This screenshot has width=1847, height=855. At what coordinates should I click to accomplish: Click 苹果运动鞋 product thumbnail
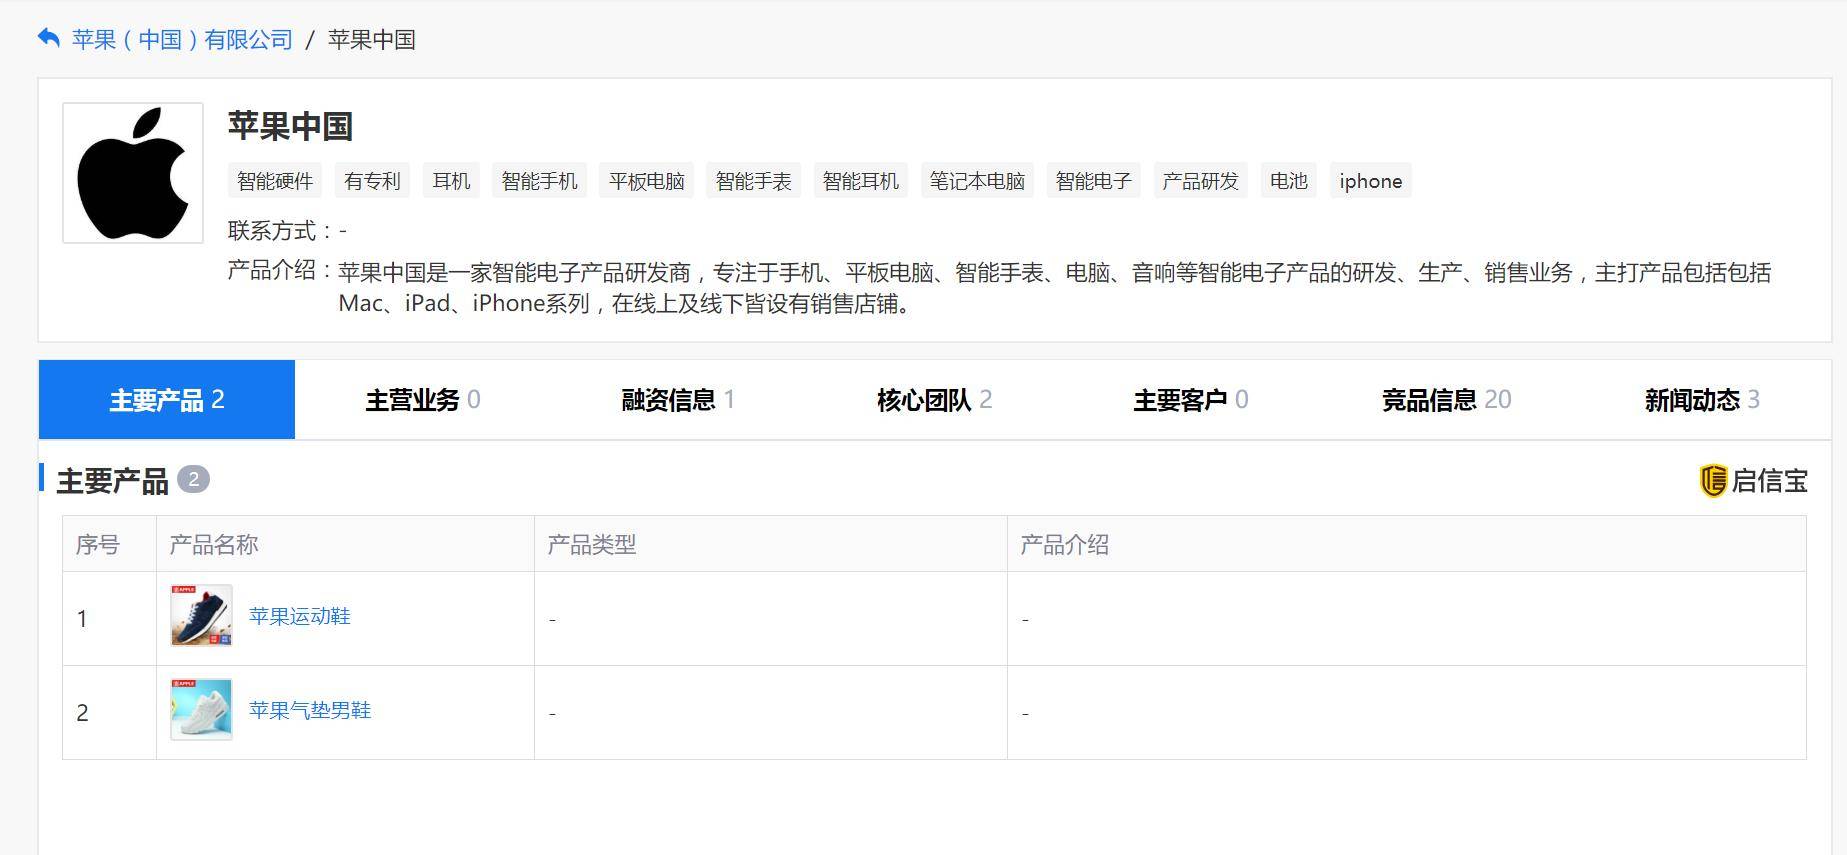(201, 615)
